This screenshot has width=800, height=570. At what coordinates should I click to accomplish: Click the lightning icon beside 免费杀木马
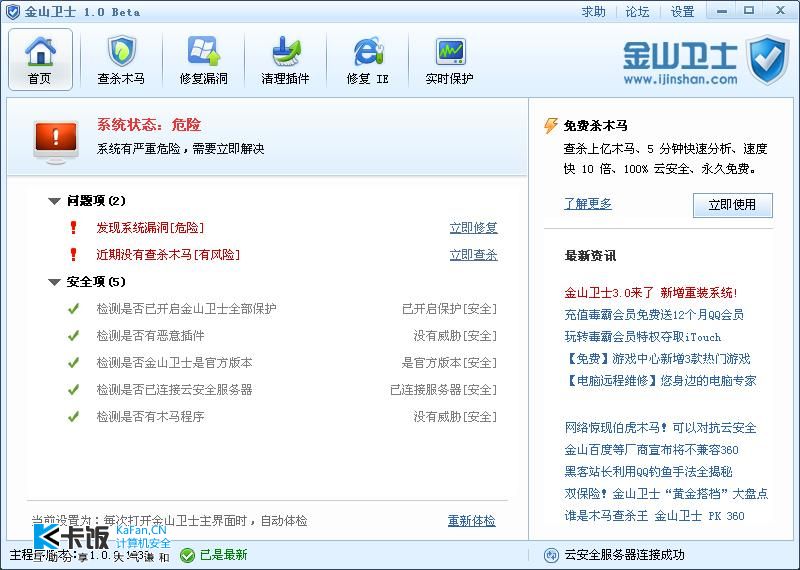click(x=551, y=125)
